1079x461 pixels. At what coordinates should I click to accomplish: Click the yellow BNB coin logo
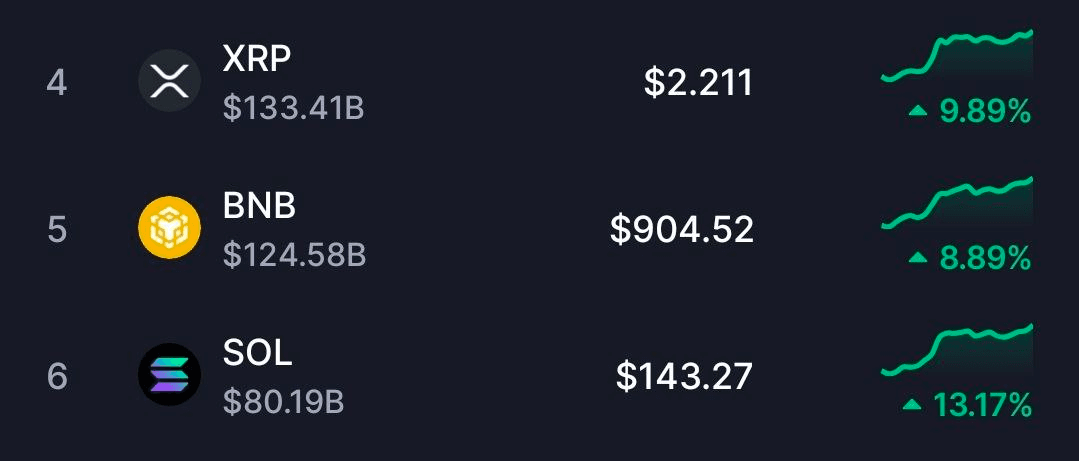(x=169, y=229)
